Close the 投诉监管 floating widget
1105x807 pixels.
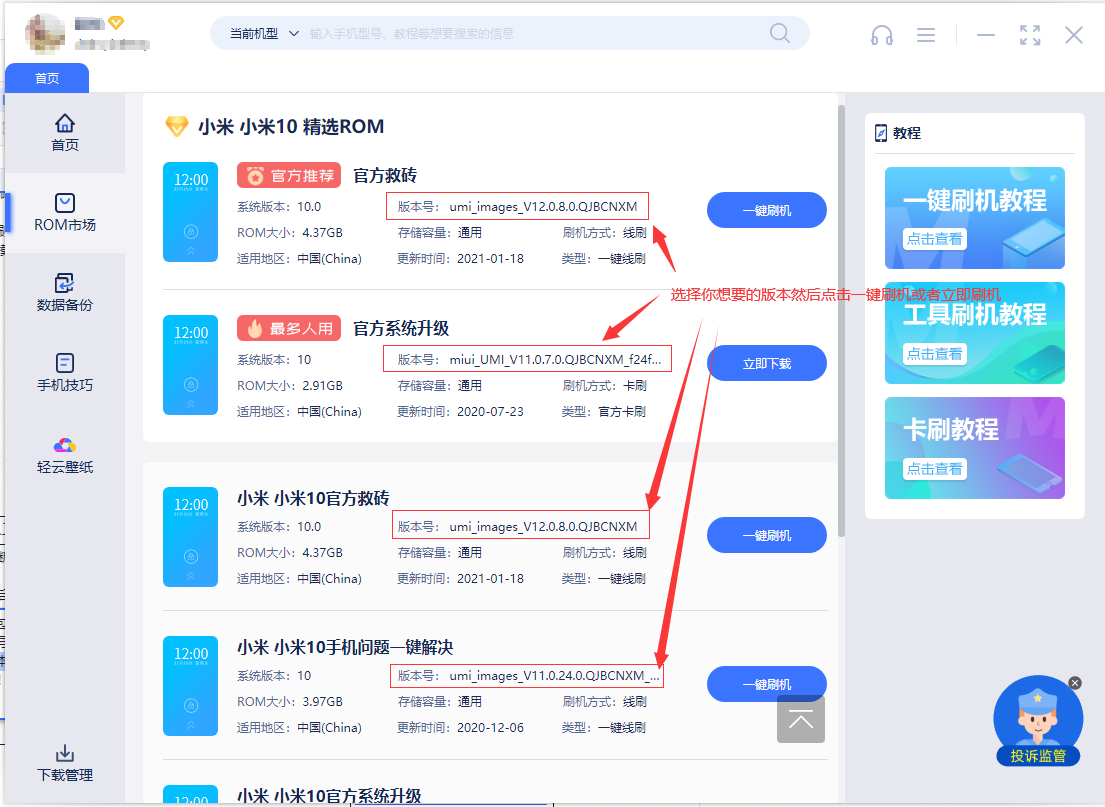1075,683
